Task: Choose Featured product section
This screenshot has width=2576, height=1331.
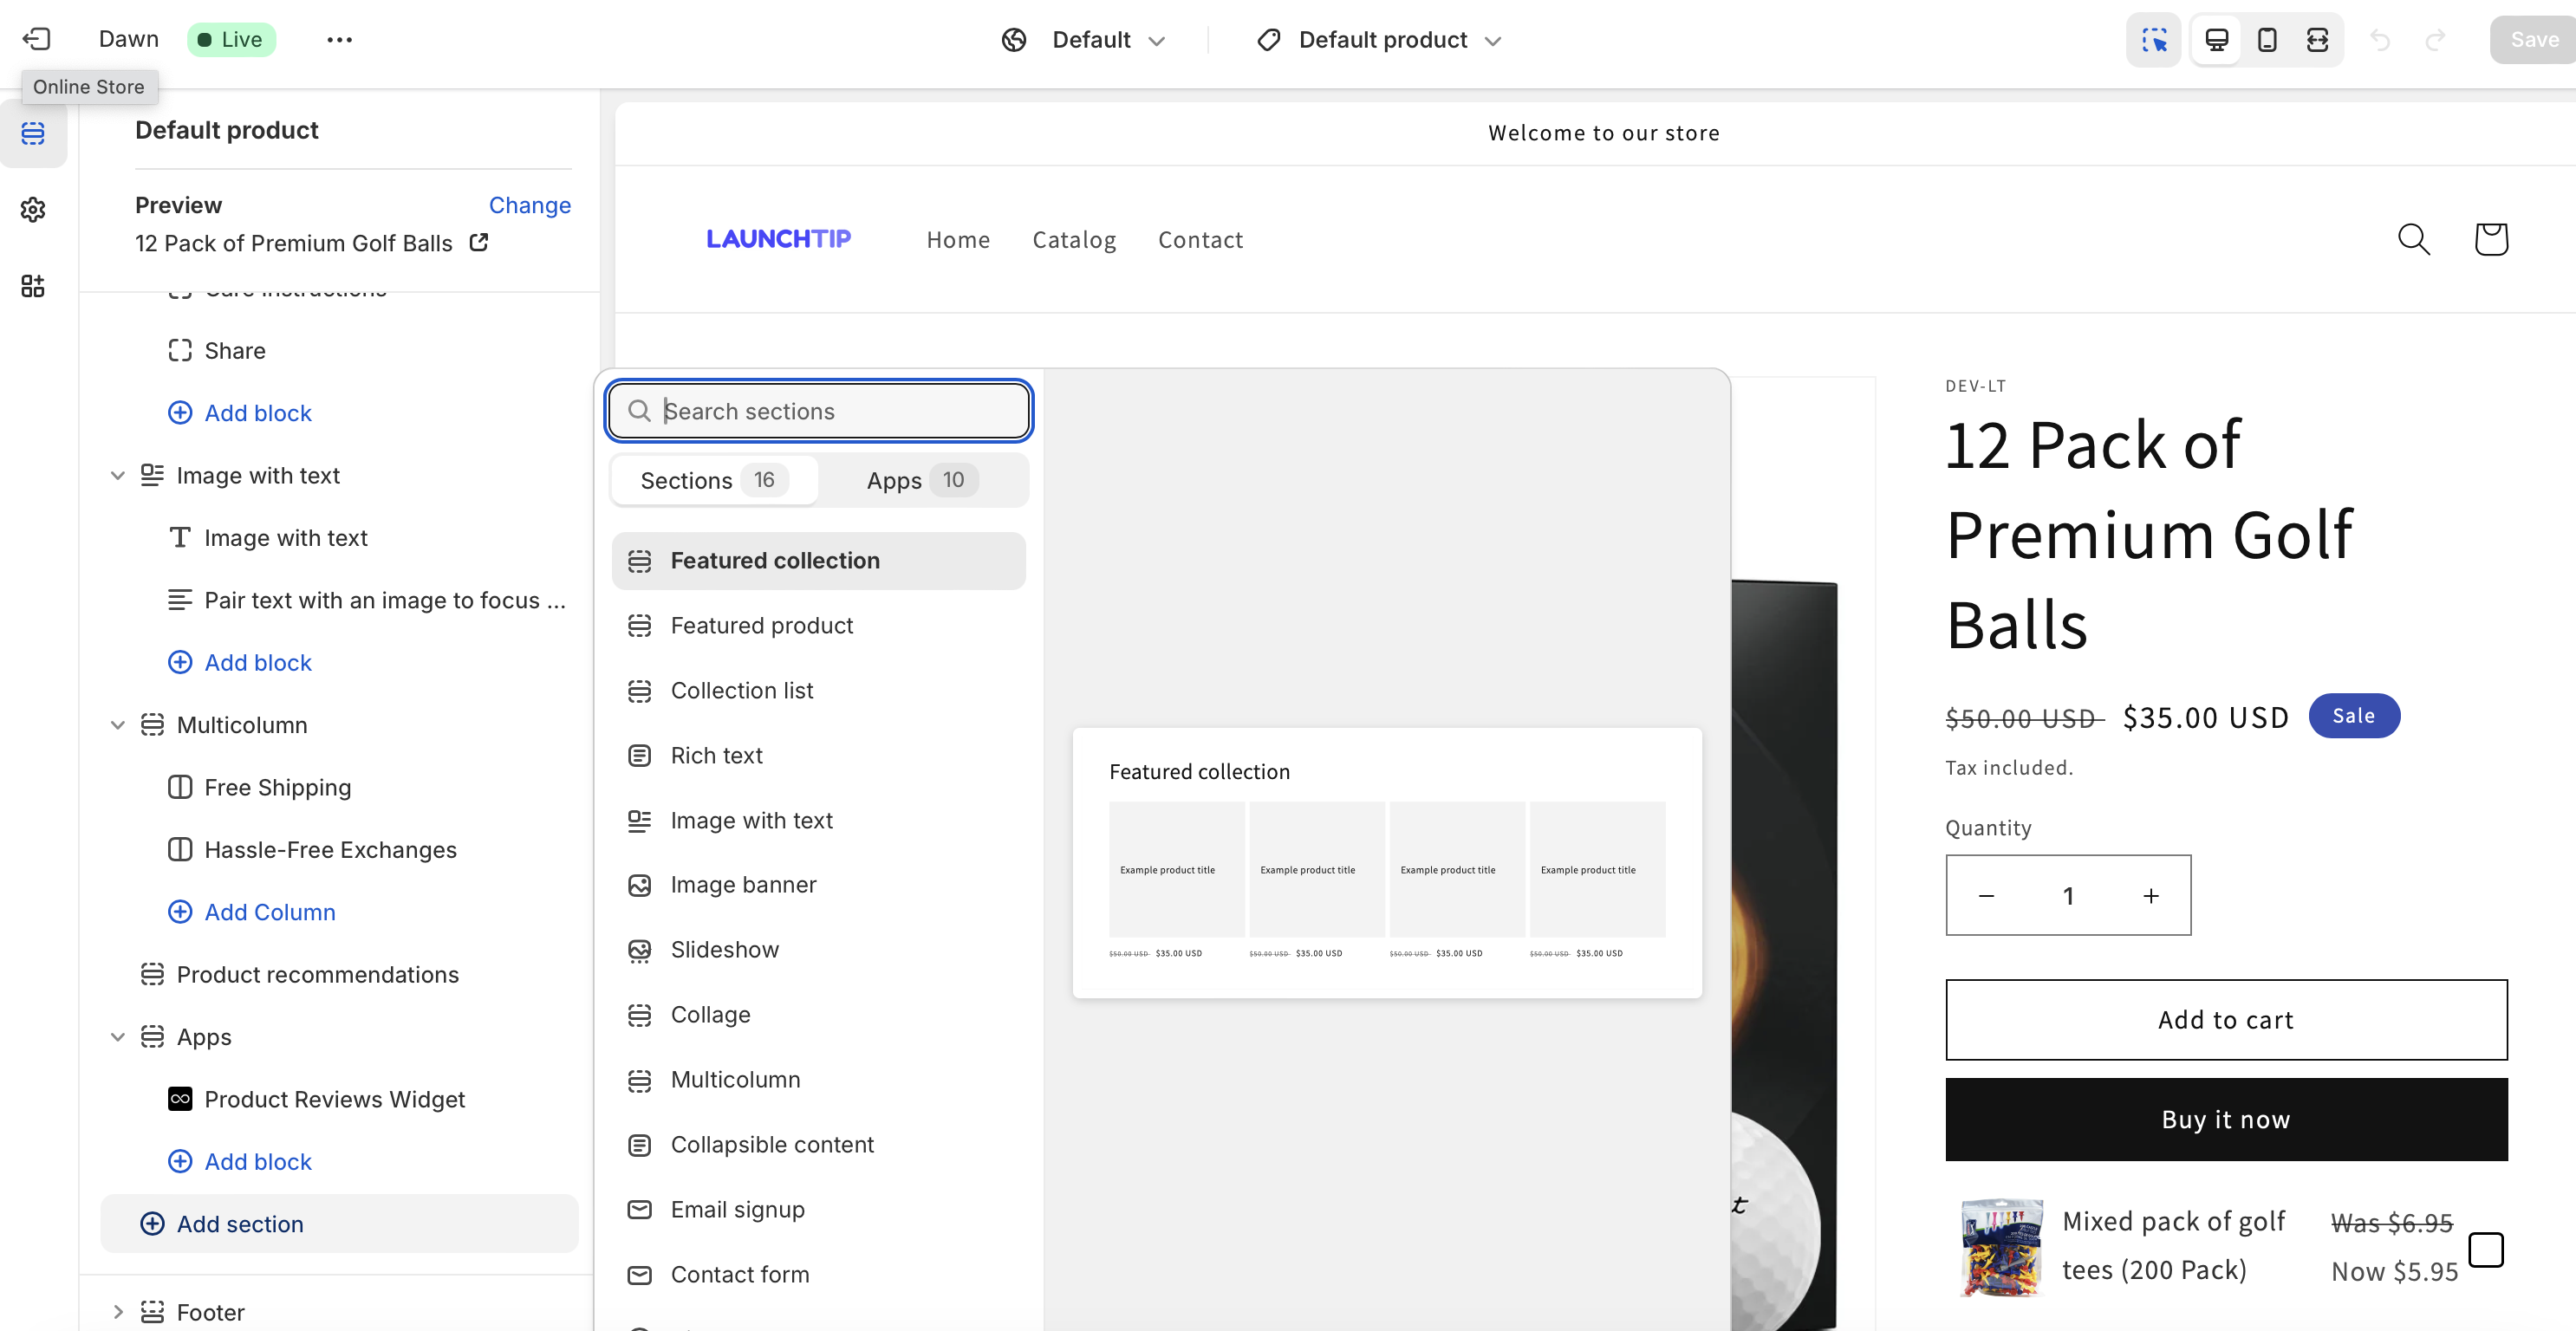Action: pyautogui.click(x=818, y=625)
